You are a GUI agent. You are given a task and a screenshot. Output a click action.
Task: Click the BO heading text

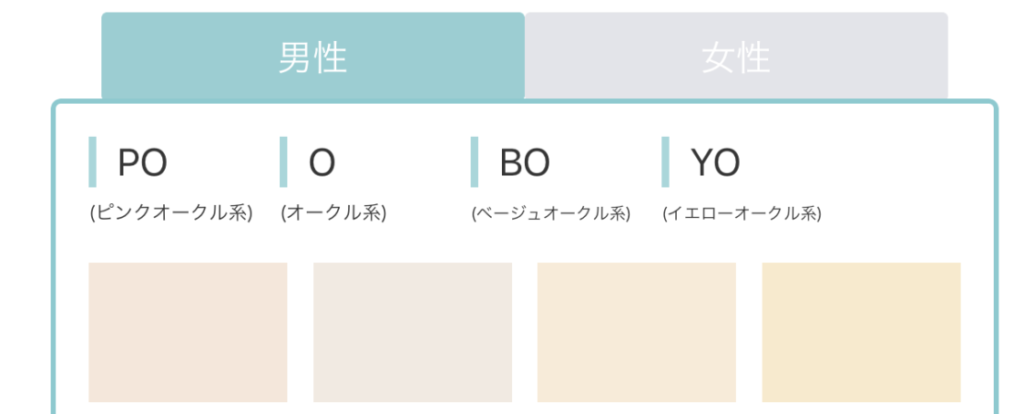tap(524, 163)
